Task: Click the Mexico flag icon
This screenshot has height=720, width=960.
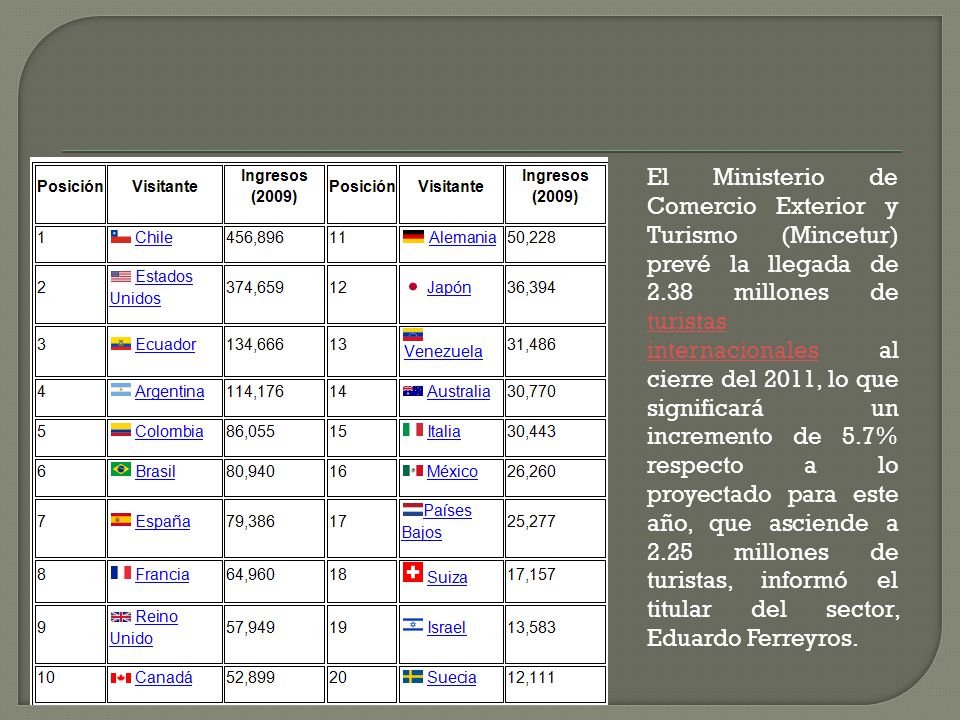Action: pyautogui.click(x=413, y=470)
